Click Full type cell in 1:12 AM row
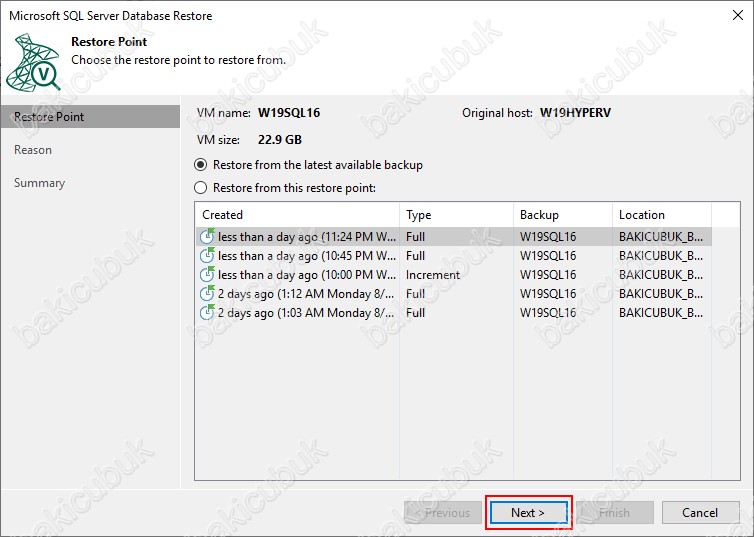754x537 pixels. pos(415,294)
